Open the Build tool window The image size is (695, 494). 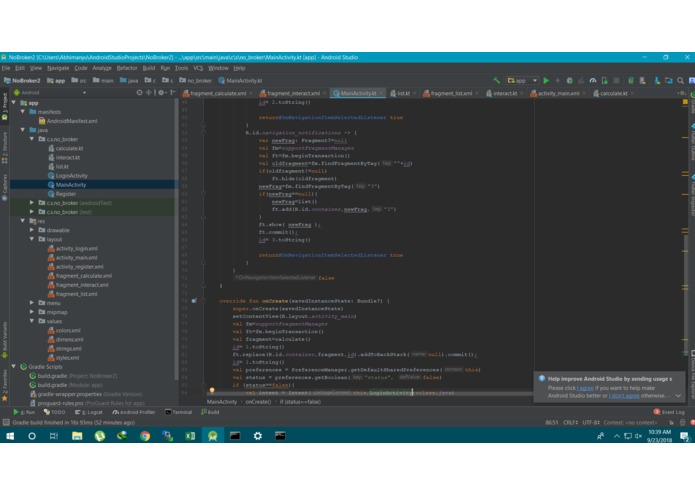coord(210,412)
